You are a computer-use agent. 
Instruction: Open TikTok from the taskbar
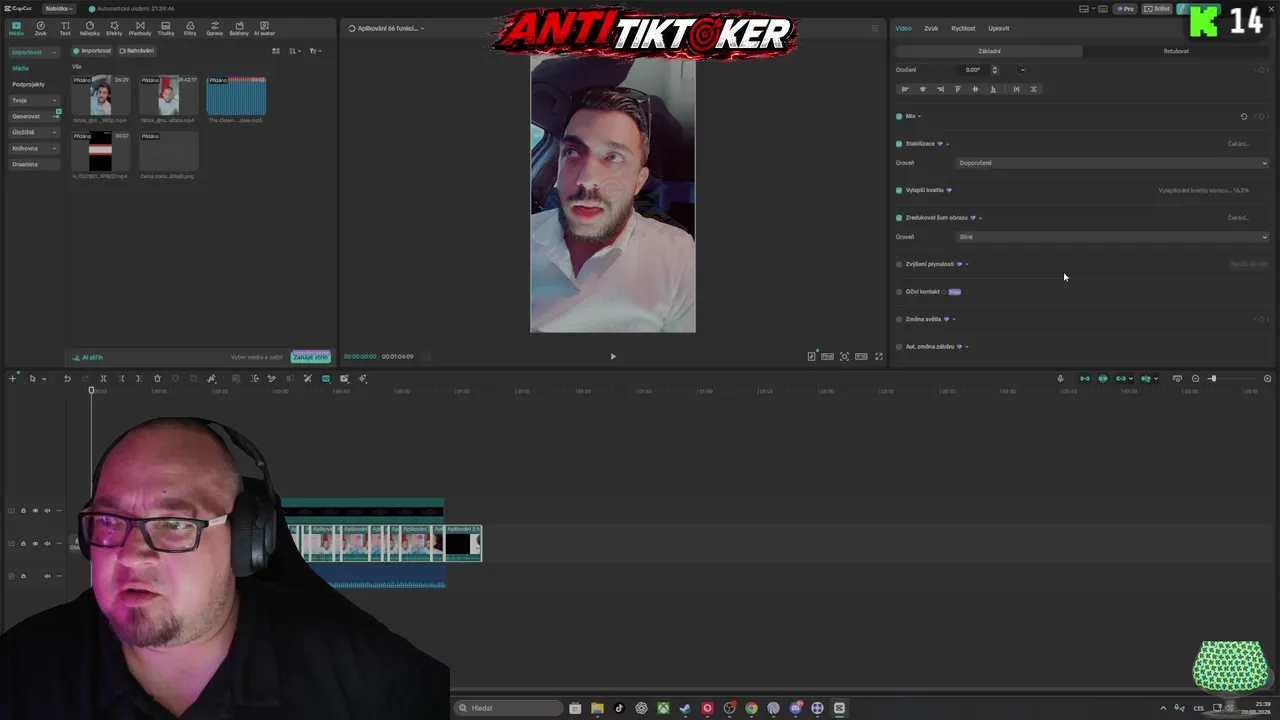[x=619, y=708]
